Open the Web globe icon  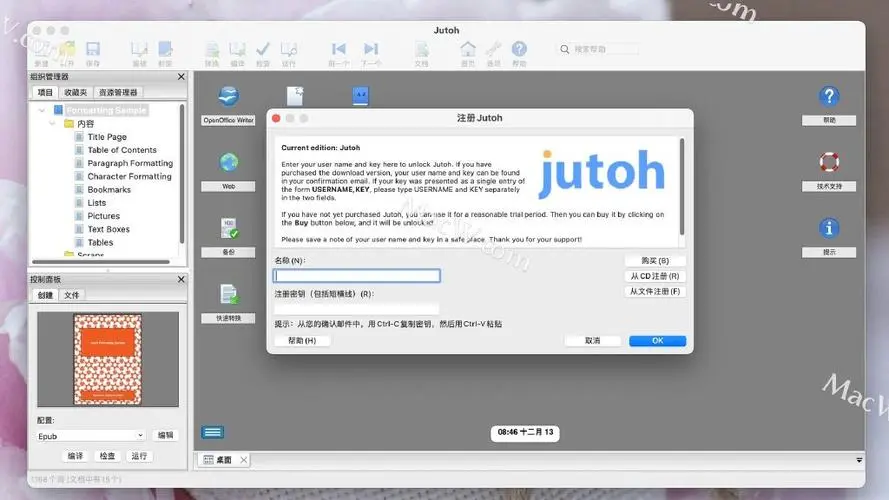coord(229,162)
